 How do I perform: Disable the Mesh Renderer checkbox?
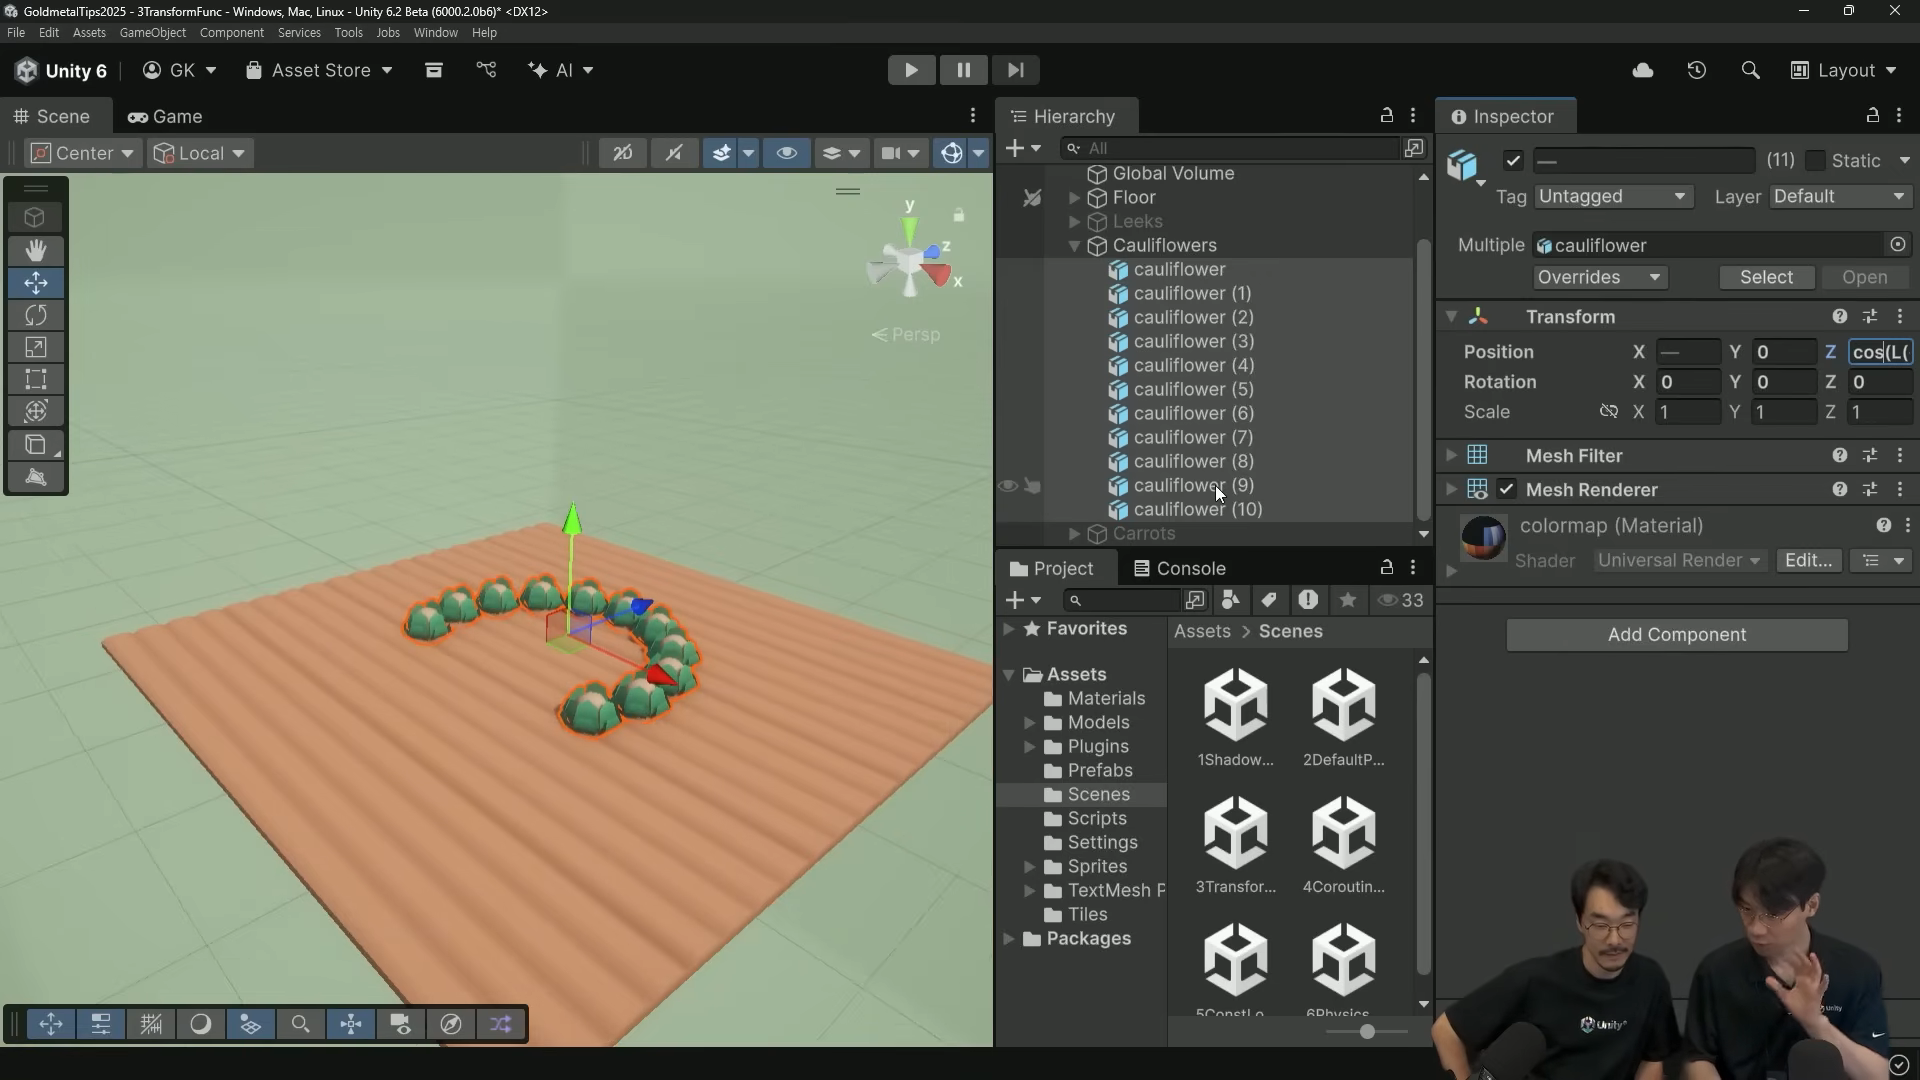[1507, 489]
